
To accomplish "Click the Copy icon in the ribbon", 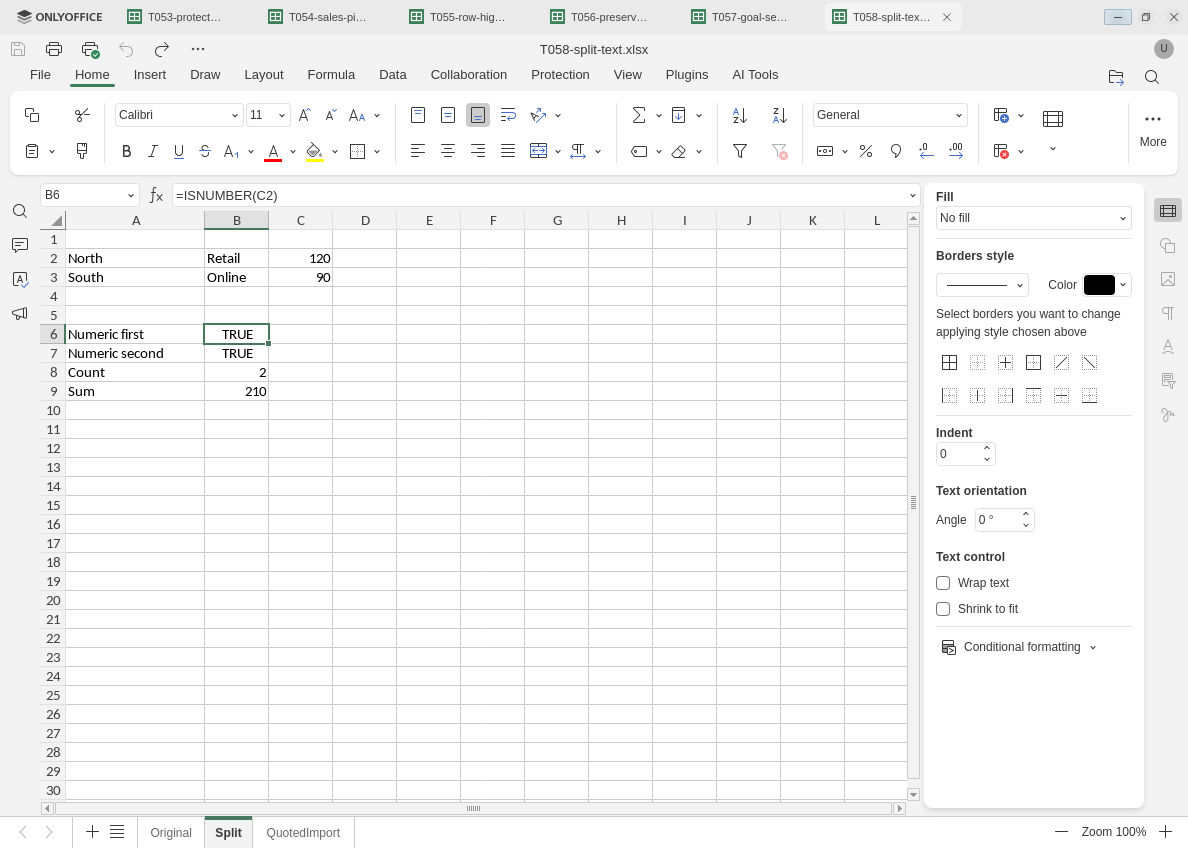I will (x=32, y=115).
